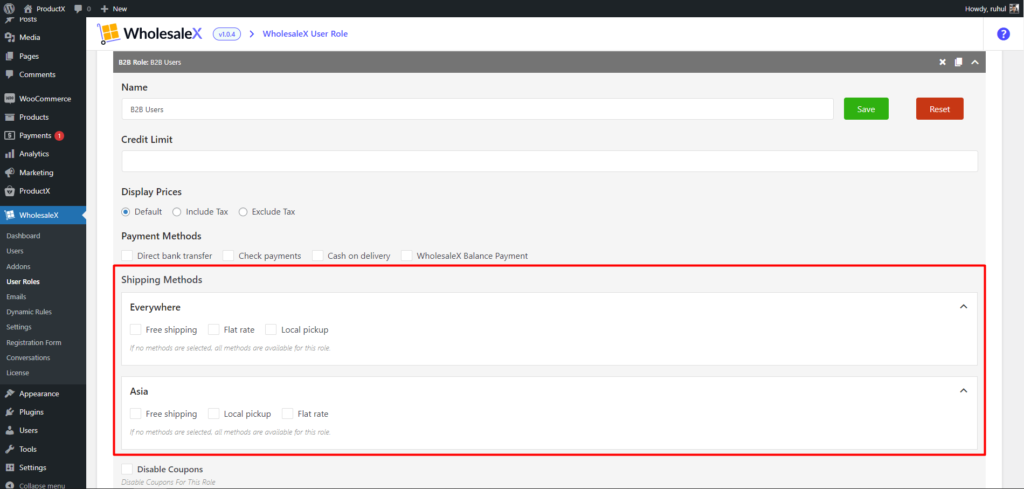Viewport: 1024px width, 489px height.
Task: Tick WholesaleX Balance Payment checkbox
Action: point(406,255)
